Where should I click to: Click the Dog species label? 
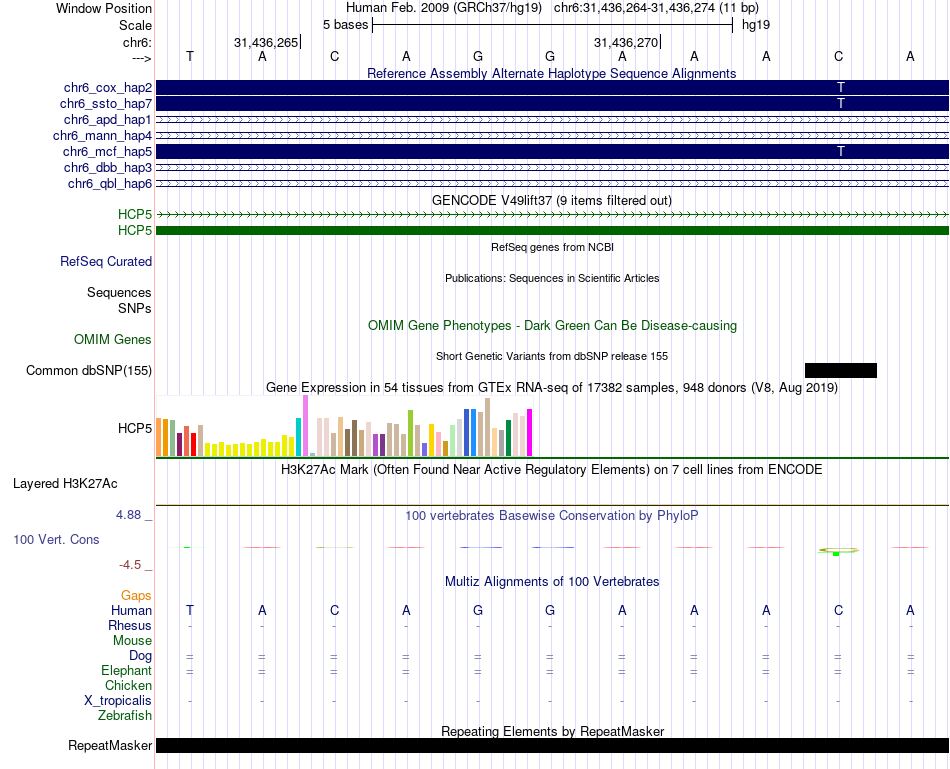140,656
